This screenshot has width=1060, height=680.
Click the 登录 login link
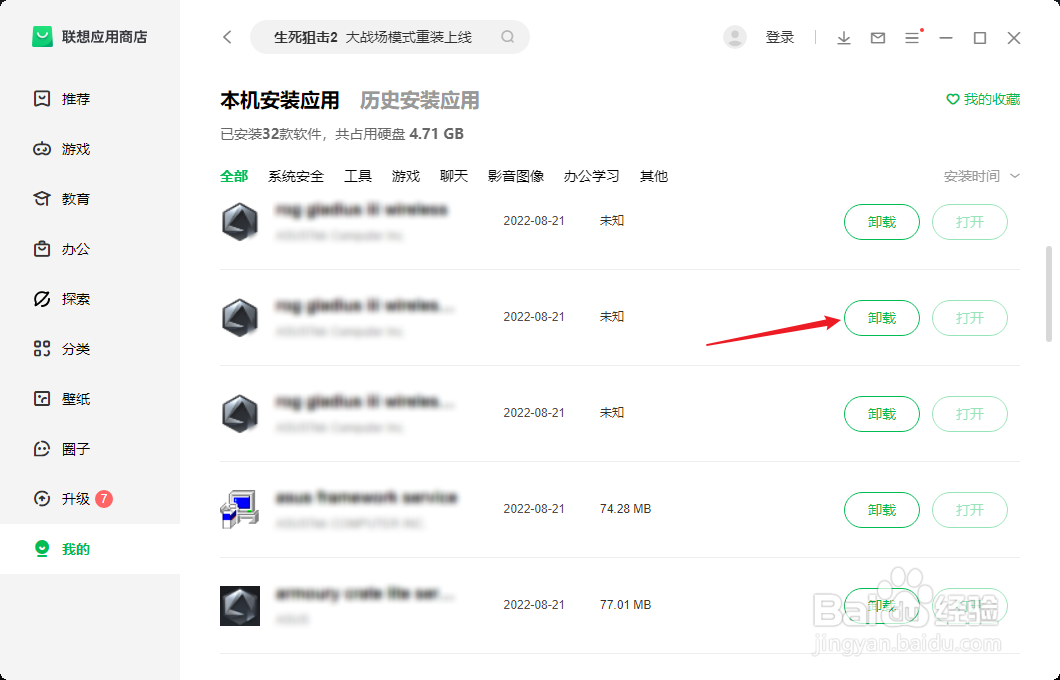pos(779,38)
